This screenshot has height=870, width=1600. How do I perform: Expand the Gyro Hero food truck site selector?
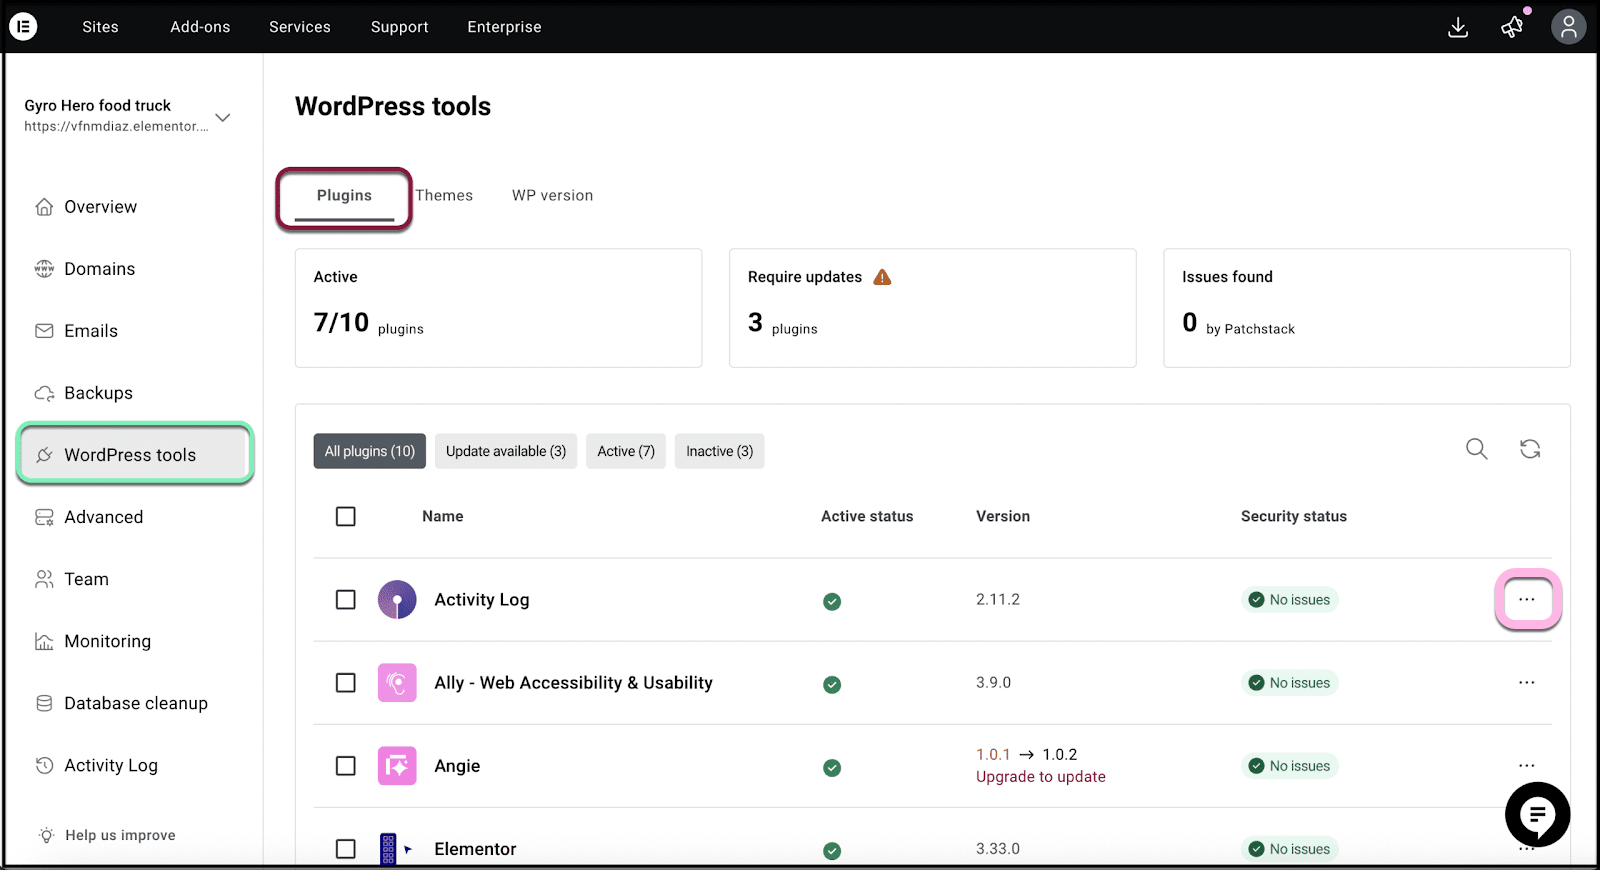tap(223, 117)
